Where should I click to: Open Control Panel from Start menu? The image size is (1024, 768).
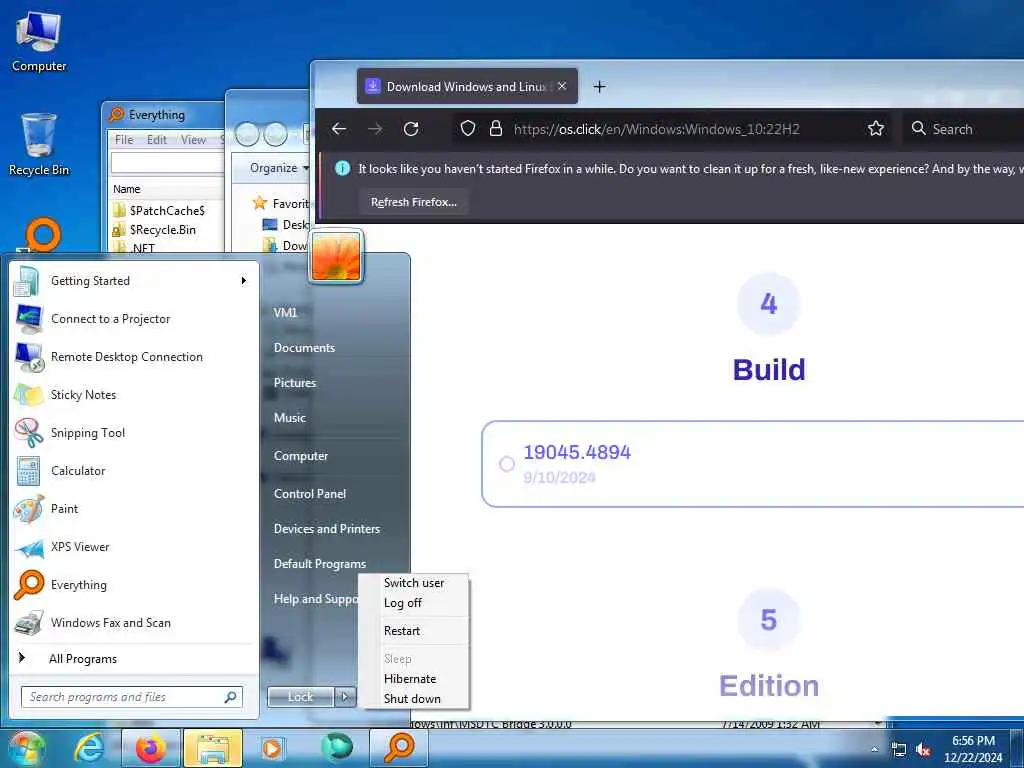coord(310,494)
